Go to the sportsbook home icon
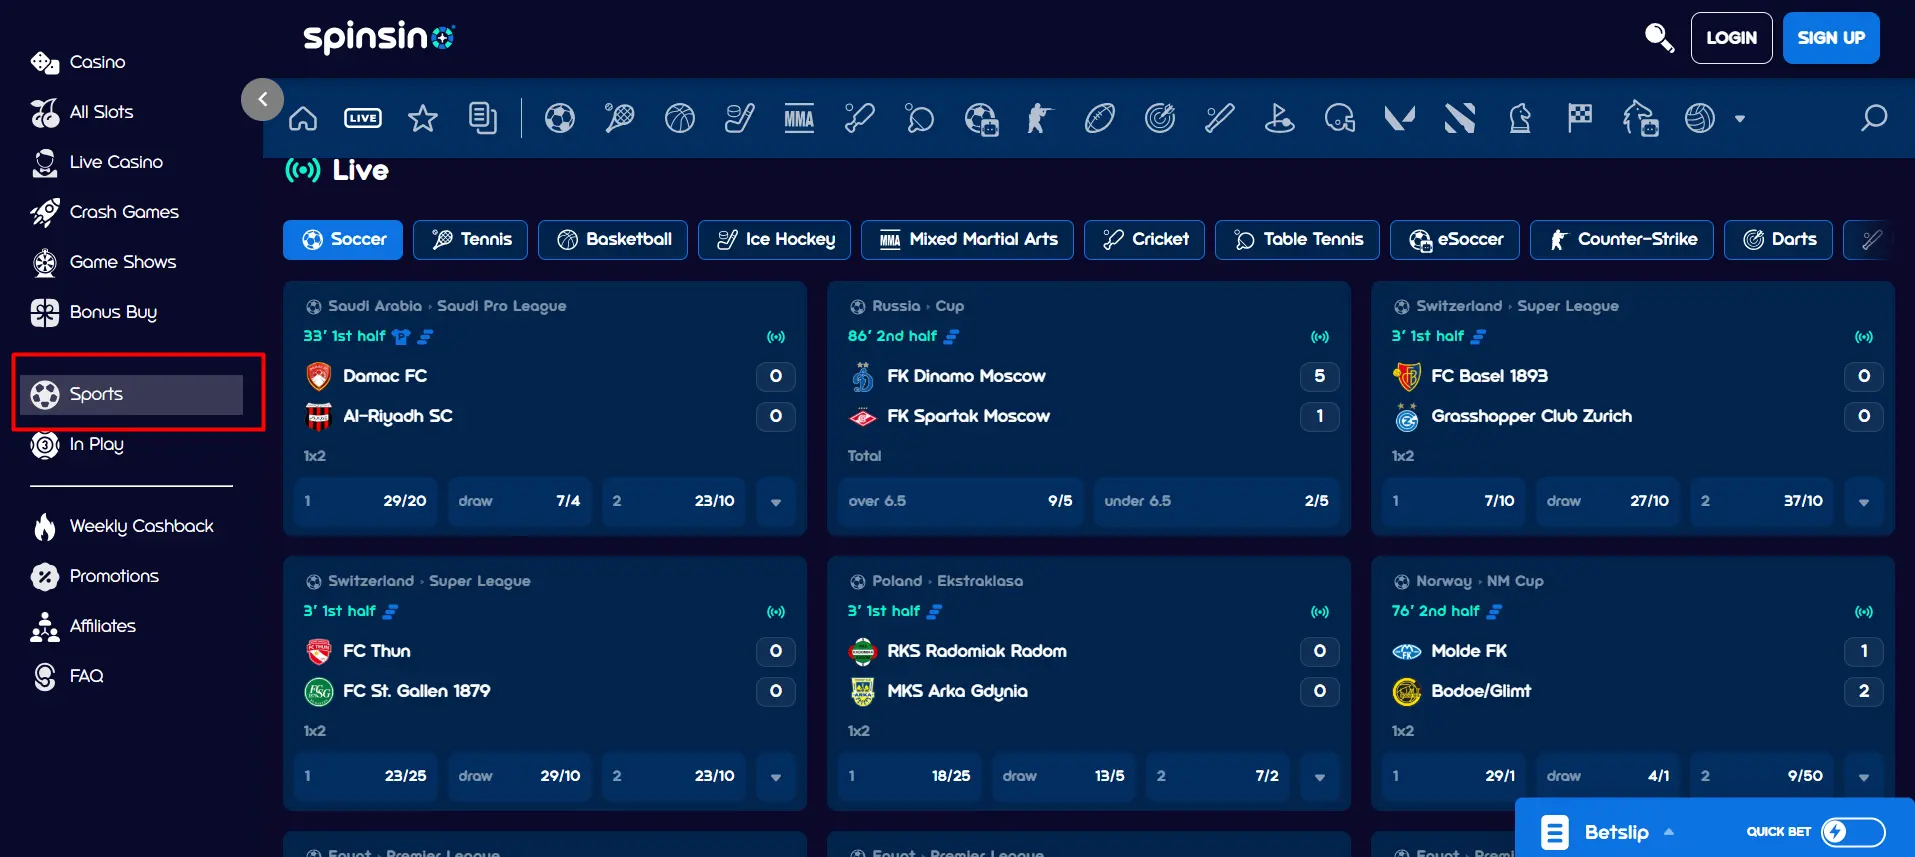The width and height of the screenshot is (1915, 857). click(x=303, y=119)
